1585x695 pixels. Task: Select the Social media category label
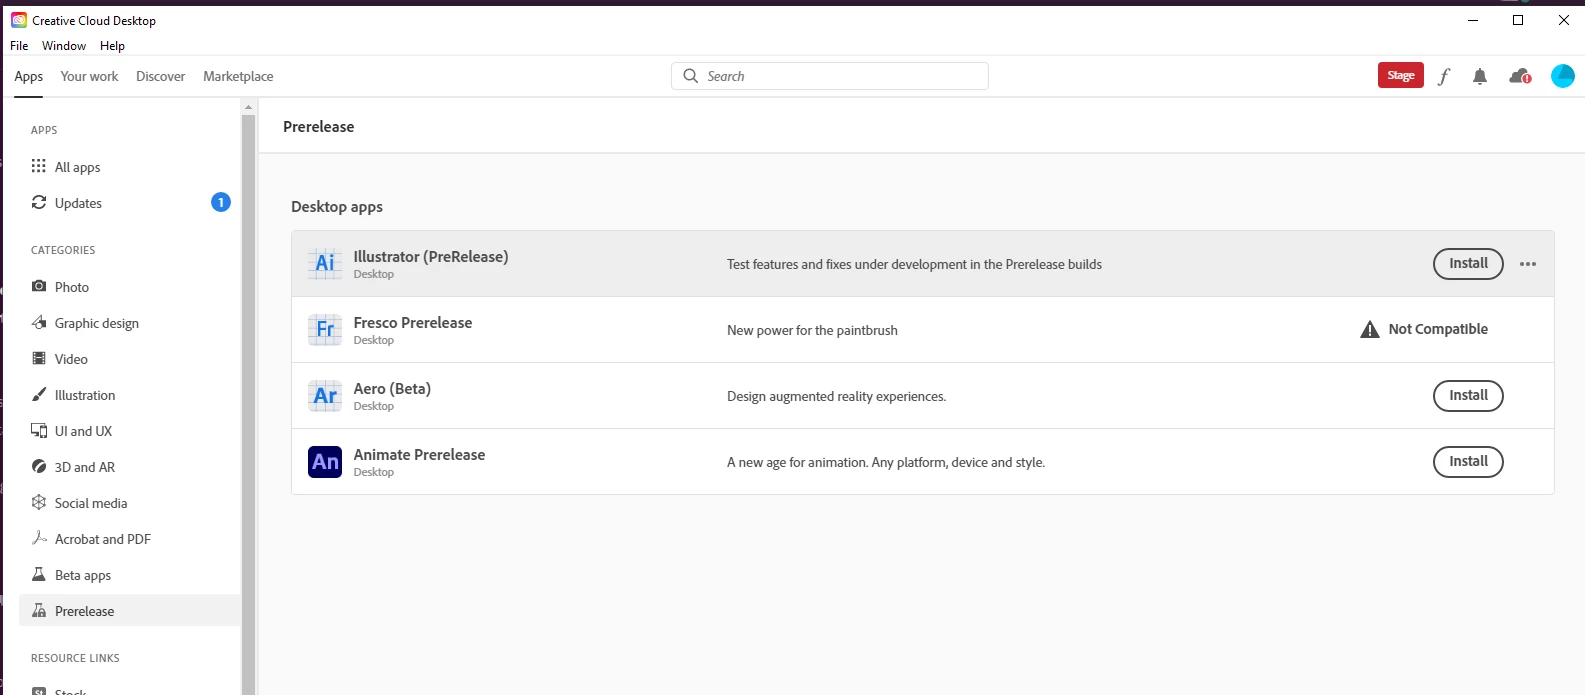click(91, 503)
